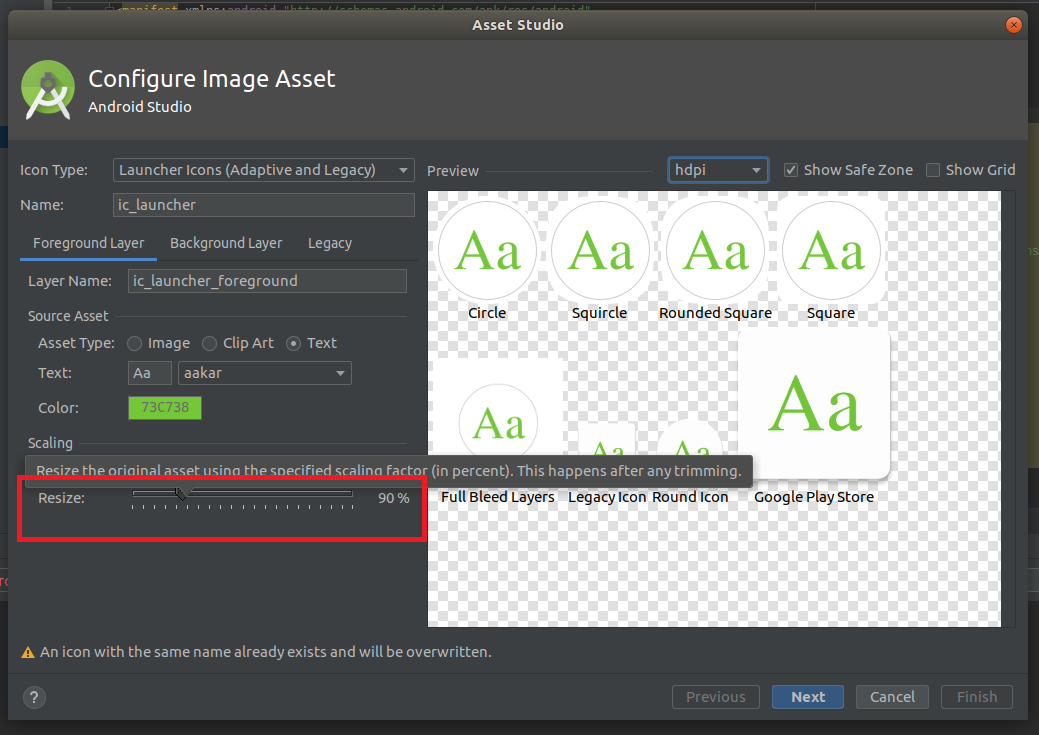
Task: Enable Show Grid
Action: pos(933,169)
